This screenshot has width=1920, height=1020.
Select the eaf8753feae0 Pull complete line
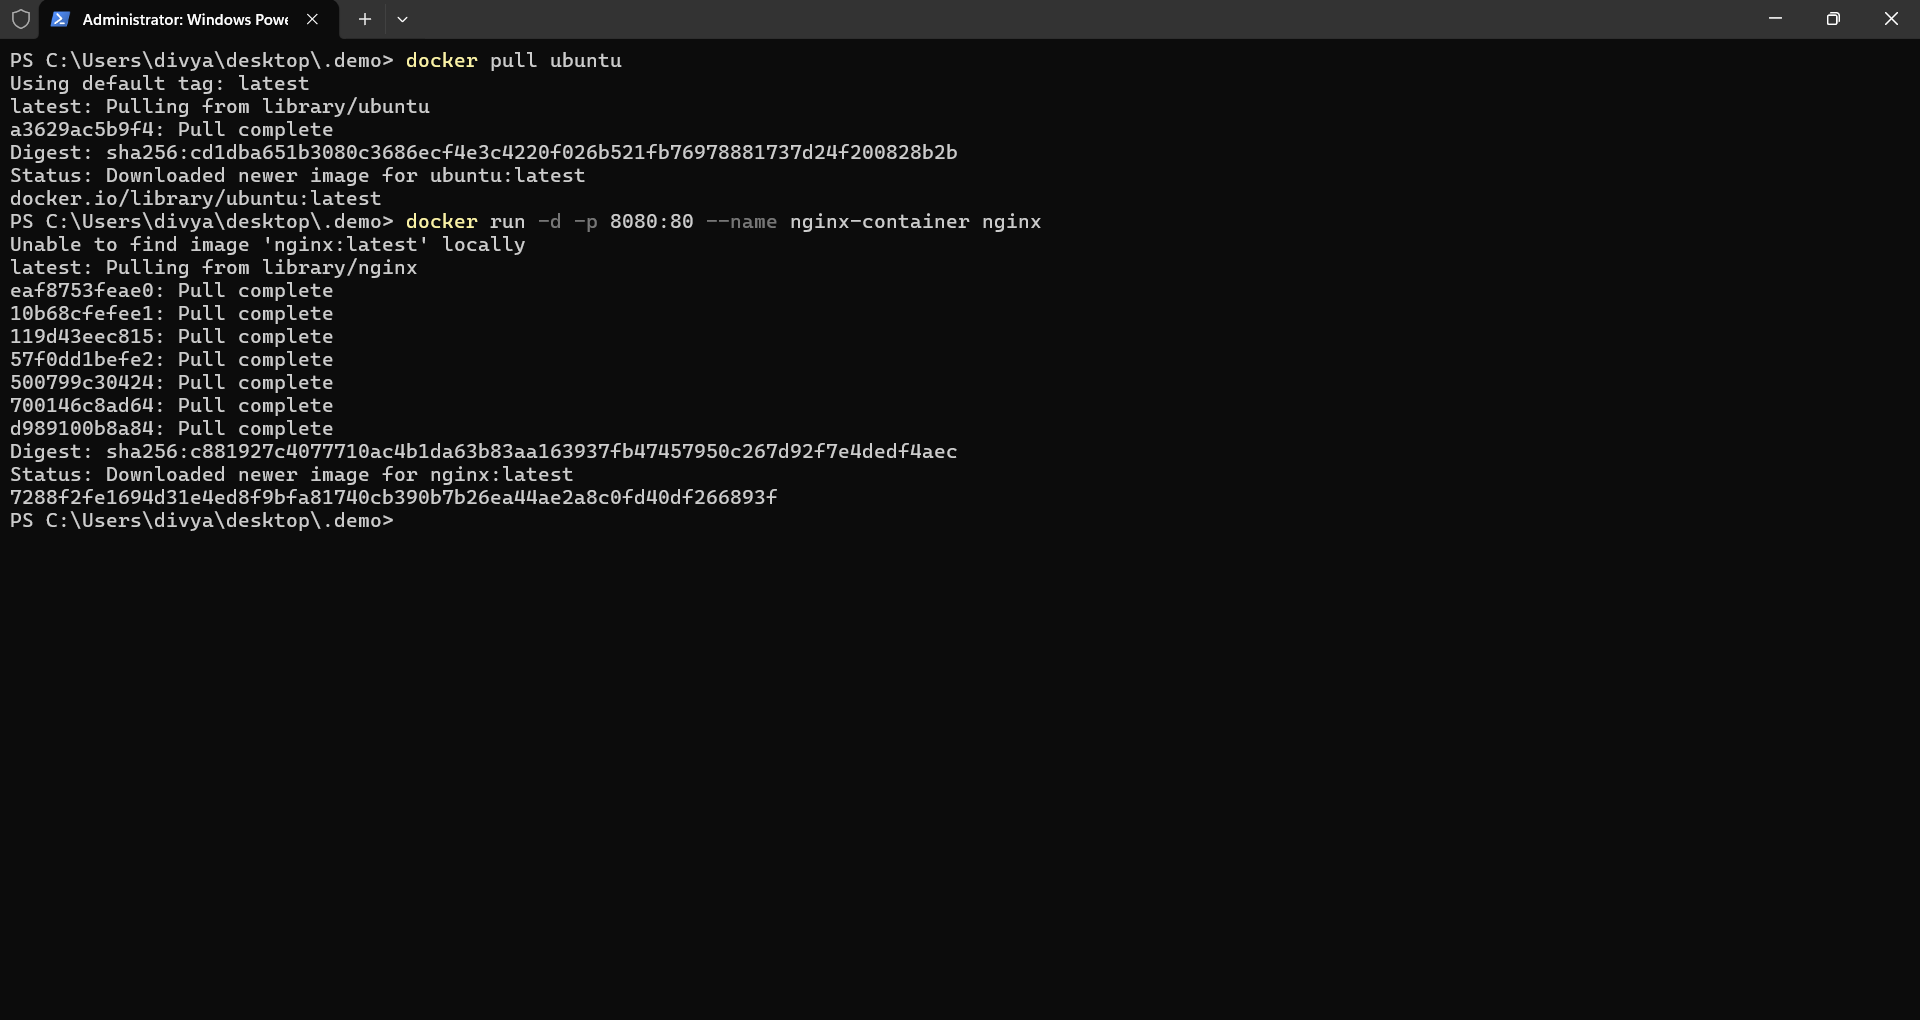(171, 290)
